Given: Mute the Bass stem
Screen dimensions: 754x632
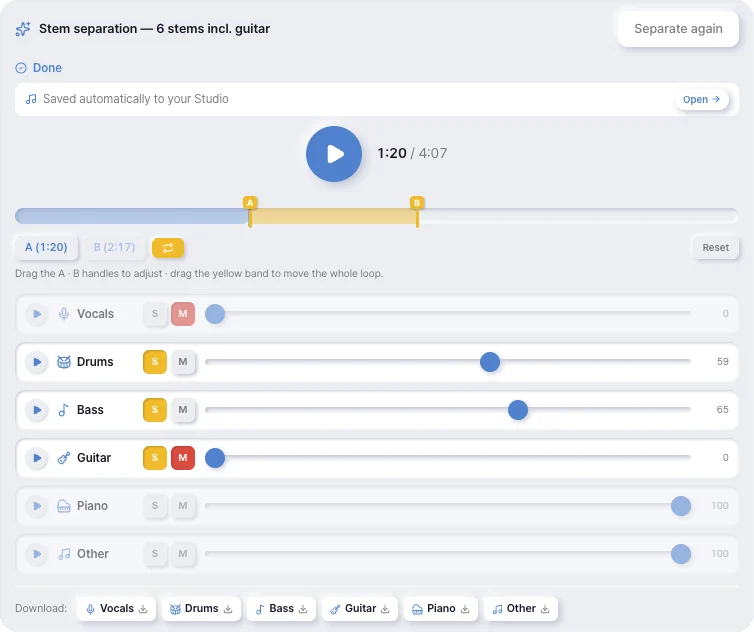Looking at the screenshot, I should (x=183, y=410).
